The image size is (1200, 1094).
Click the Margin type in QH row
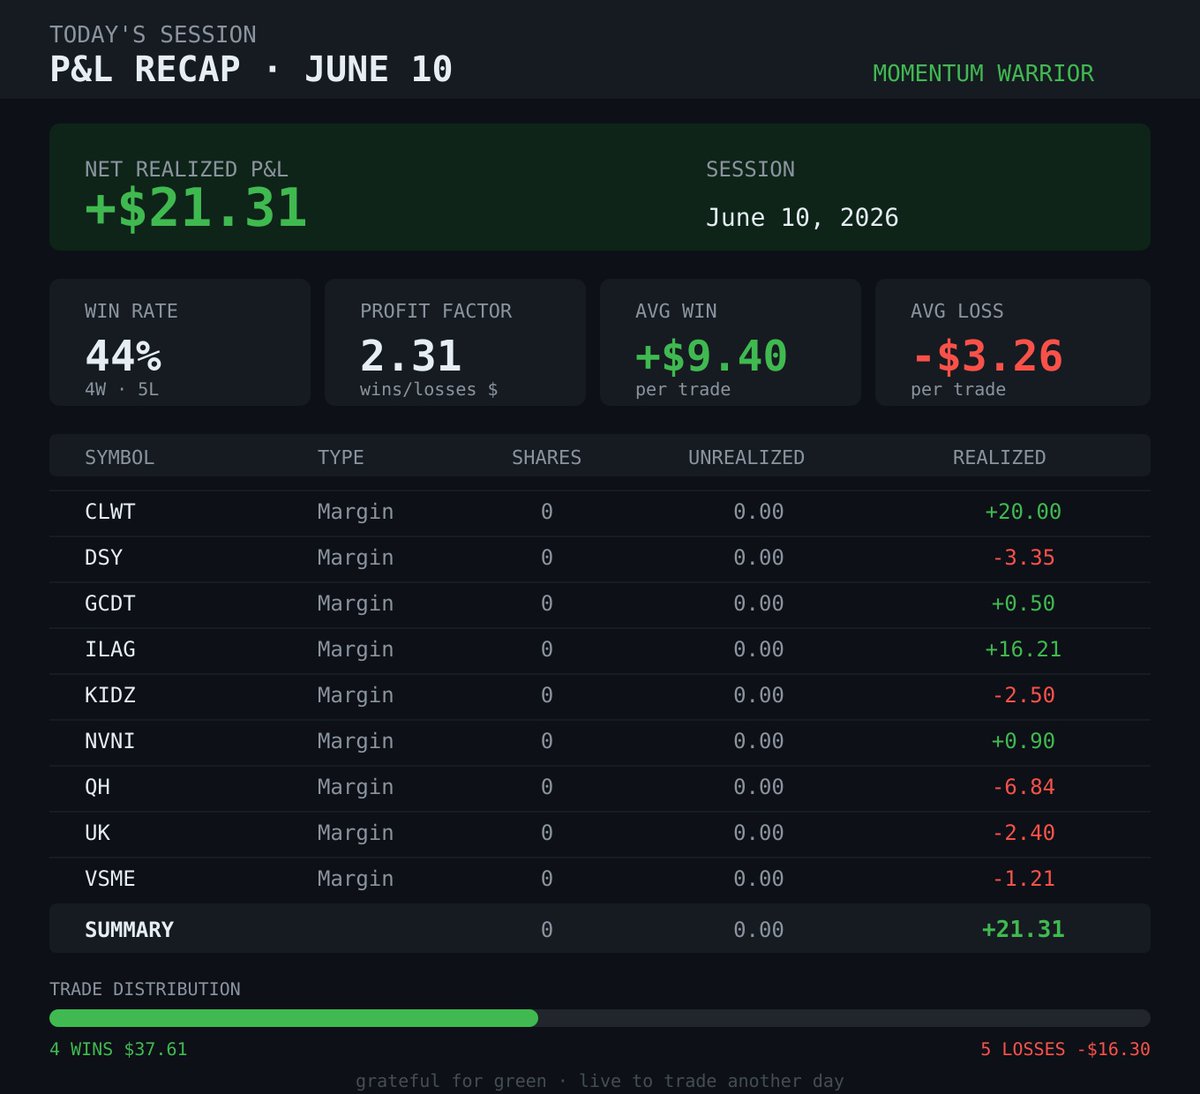pos(355,787)
